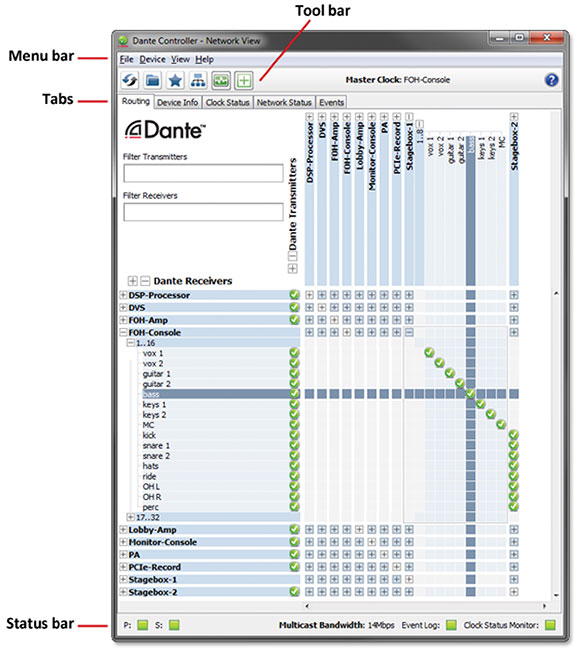This screenshot has width=580, height=654.
Task: Click the Dante Controller title bar app icon
Action: click(123, 41)
